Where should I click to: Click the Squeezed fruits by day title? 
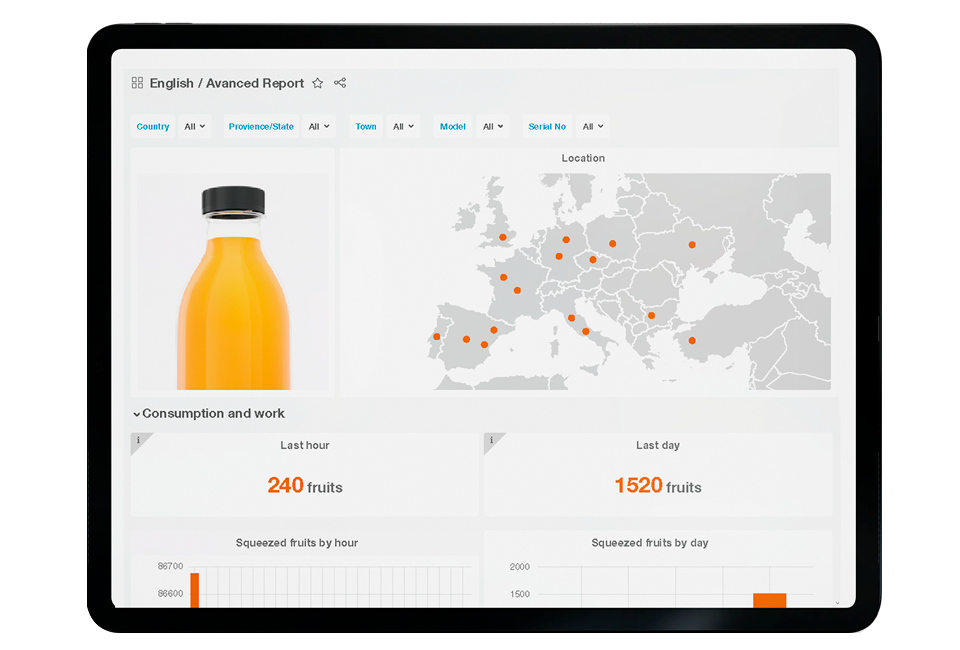click(650, 543)
